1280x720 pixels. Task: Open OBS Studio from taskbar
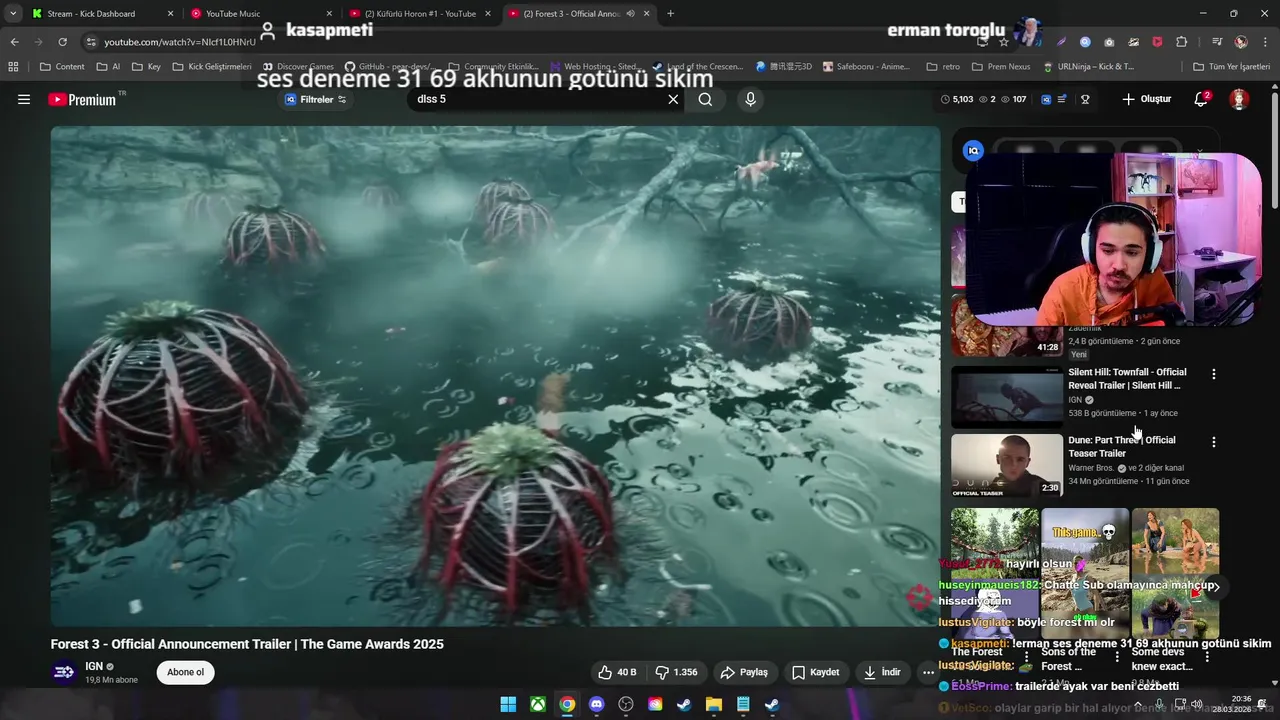626,704
